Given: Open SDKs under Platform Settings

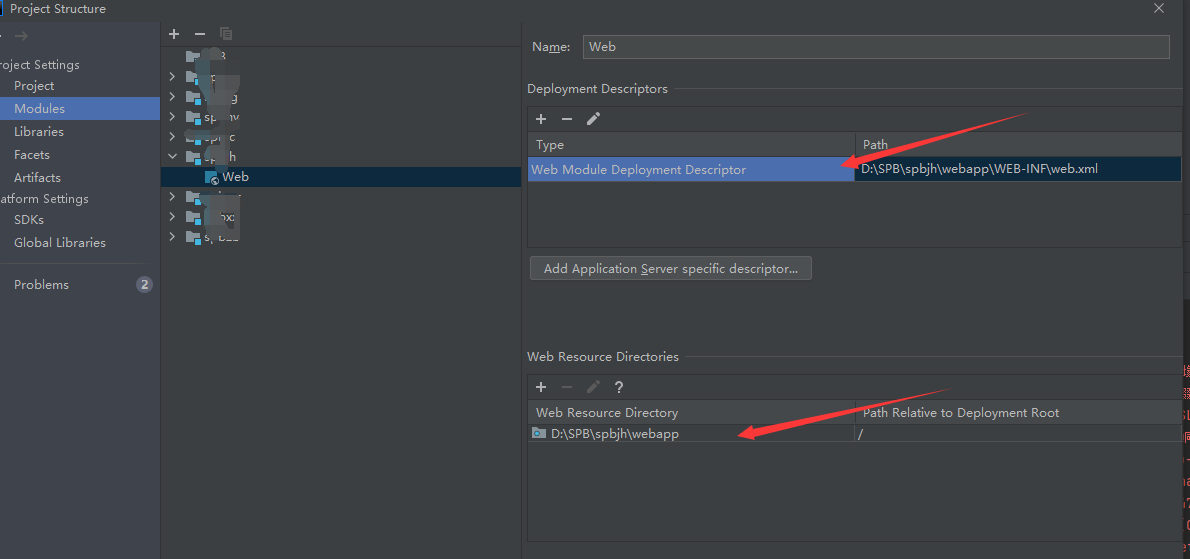Looking at the screenshot, I should click(x=29, y=219).
